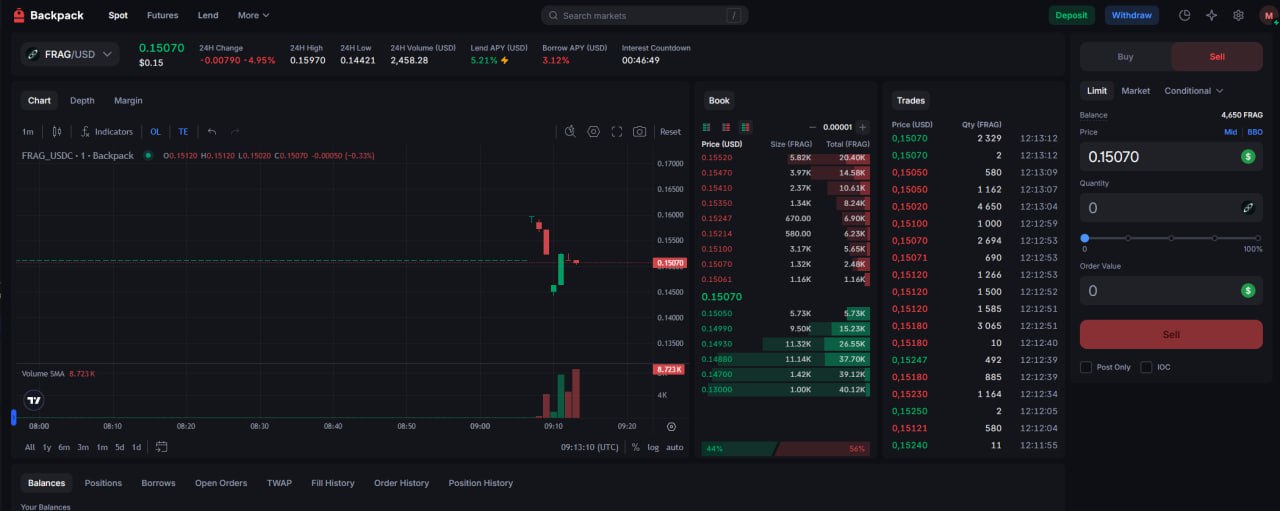Click the dollar icon in Order Value field

[x=1248, y=290]
